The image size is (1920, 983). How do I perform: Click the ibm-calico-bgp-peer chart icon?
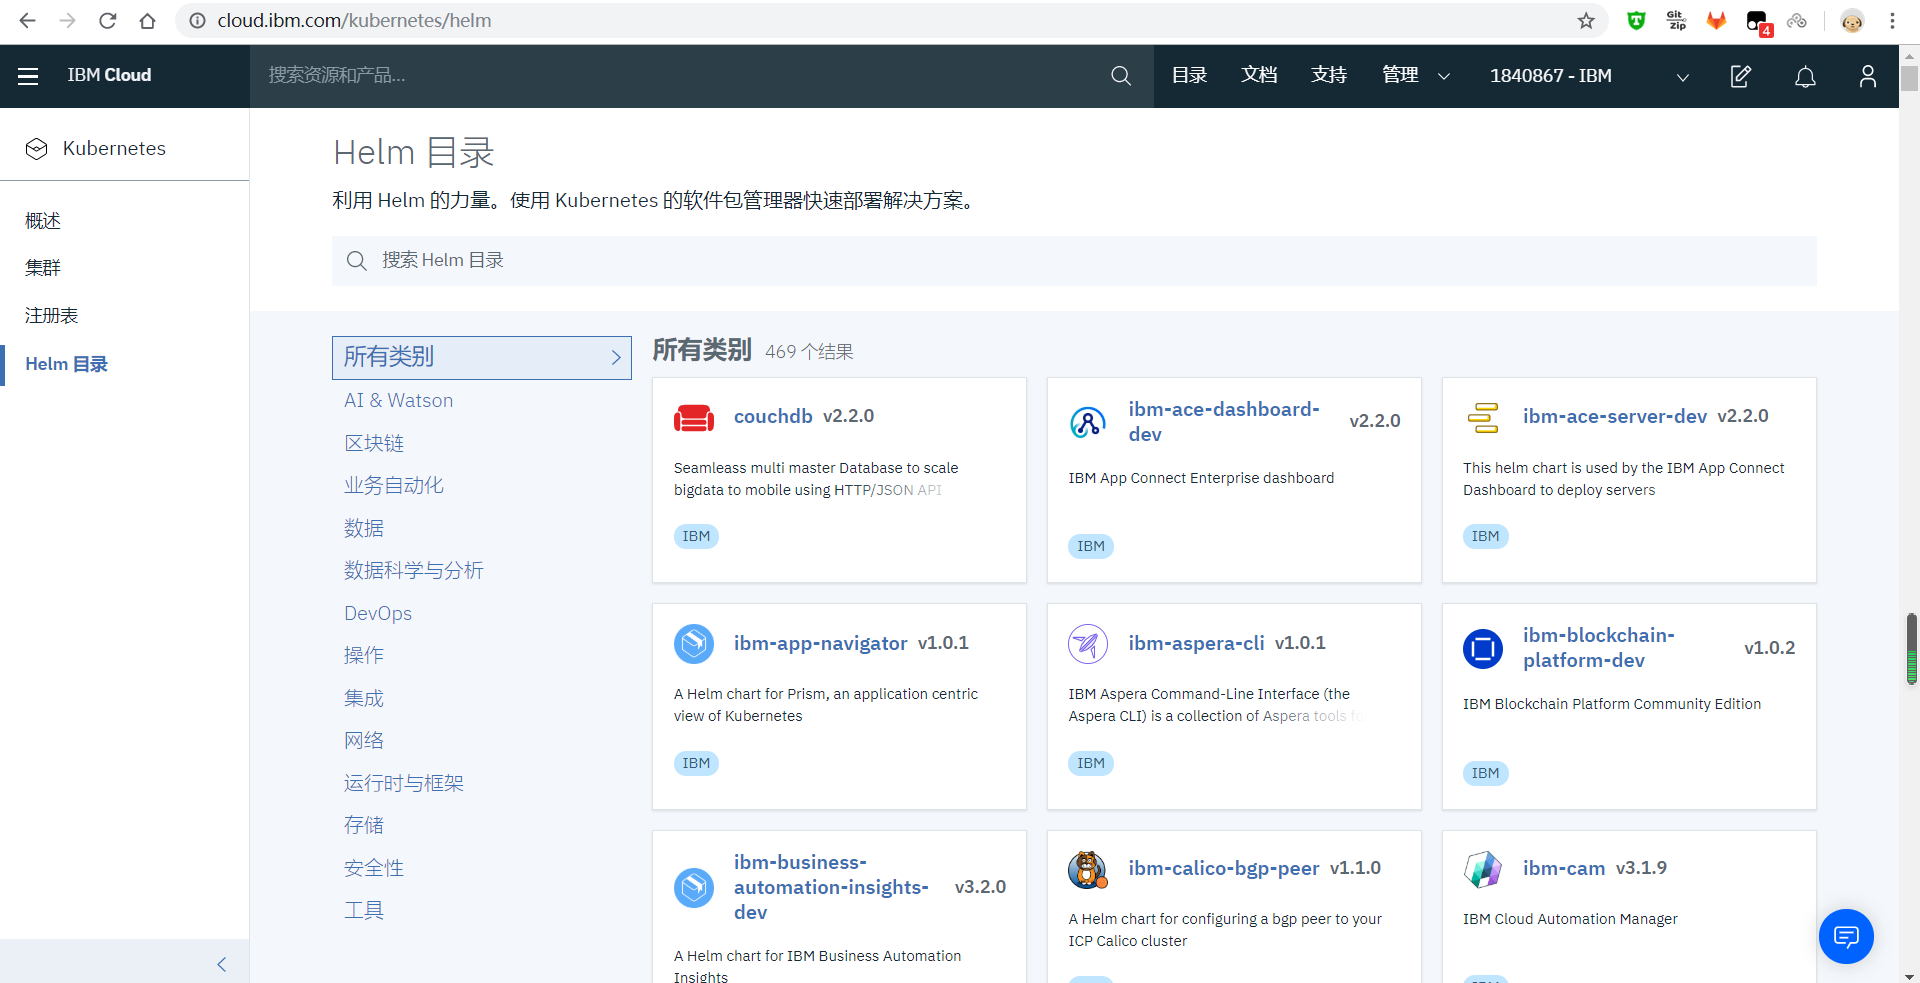point(1088,869)
